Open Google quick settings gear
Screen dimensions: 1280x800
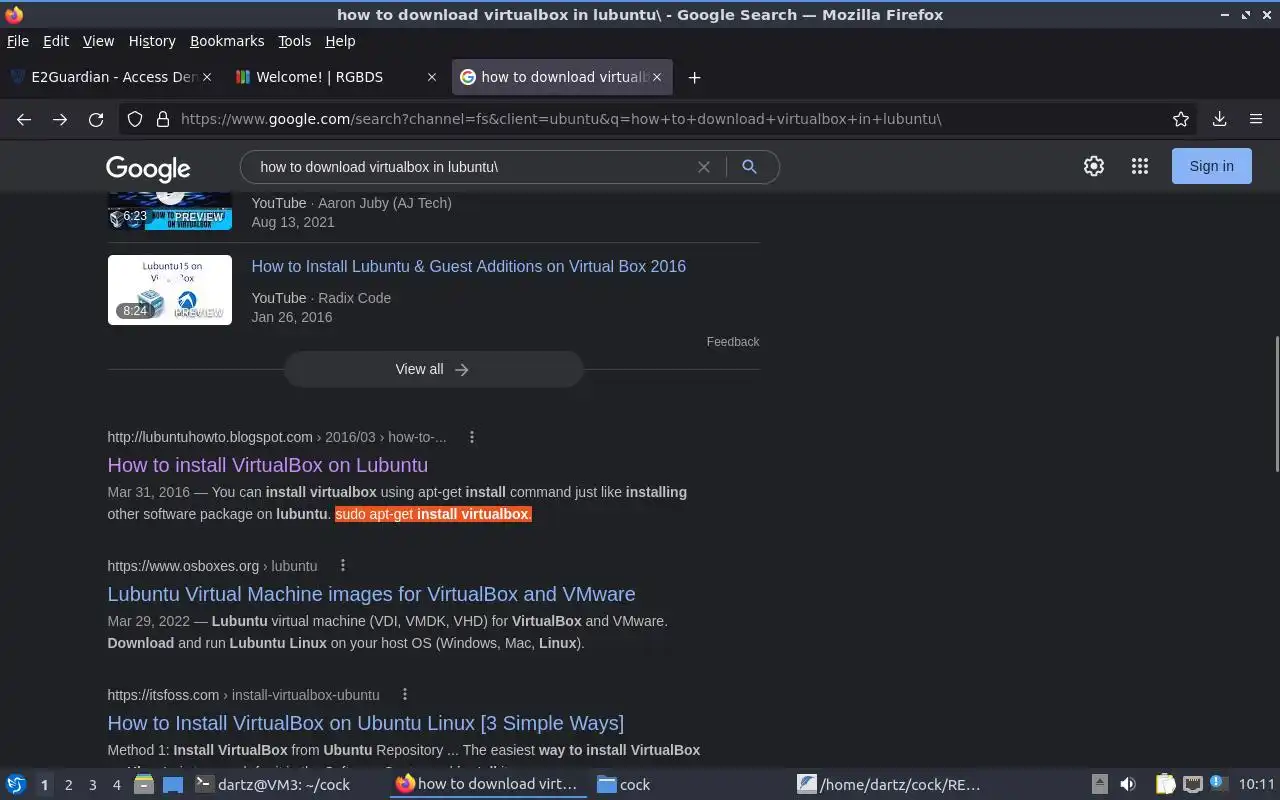point(1094,167)
